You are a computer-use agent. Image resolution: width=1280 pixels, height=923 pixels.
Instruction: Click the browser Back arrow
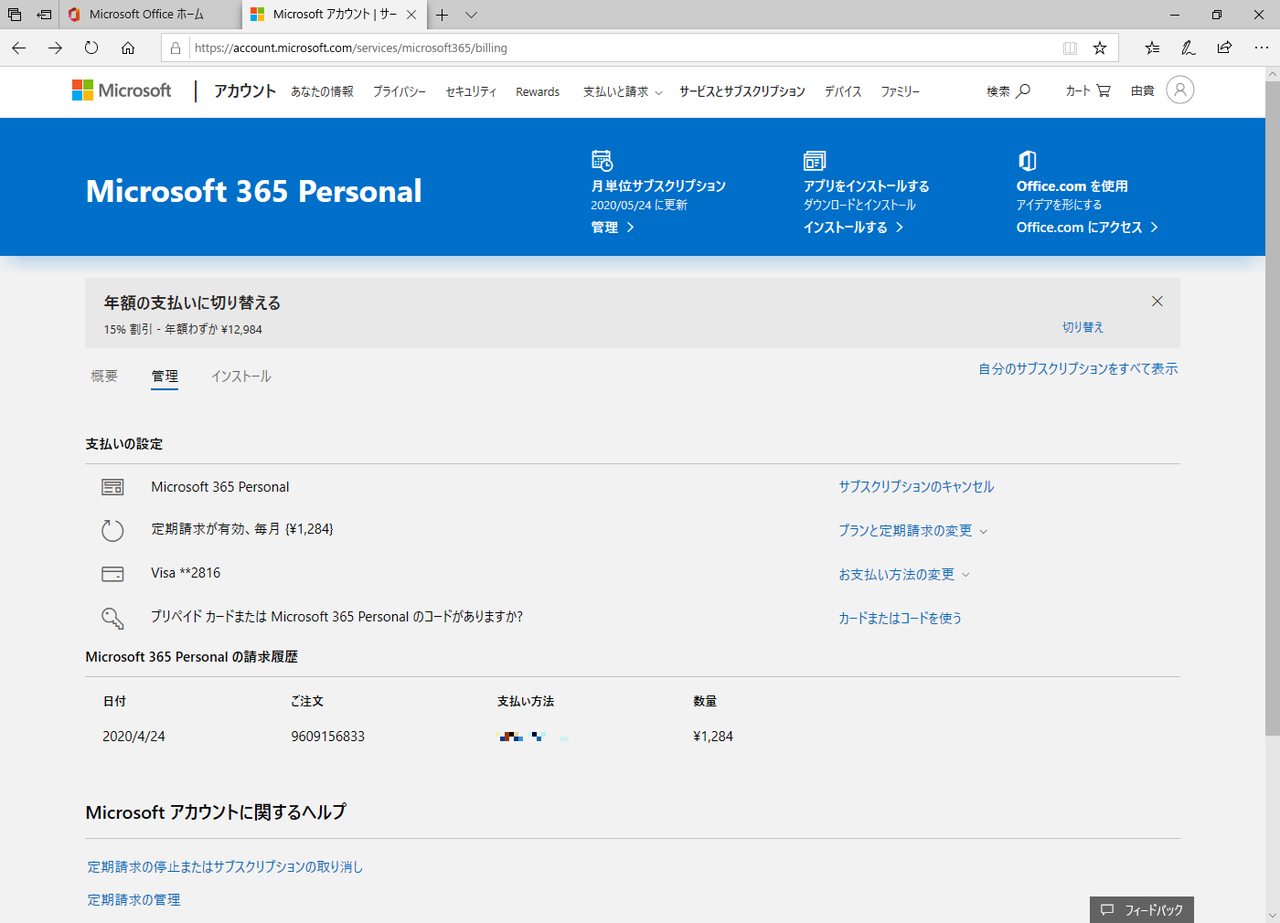pyautogui.click(x=19, y=47)
